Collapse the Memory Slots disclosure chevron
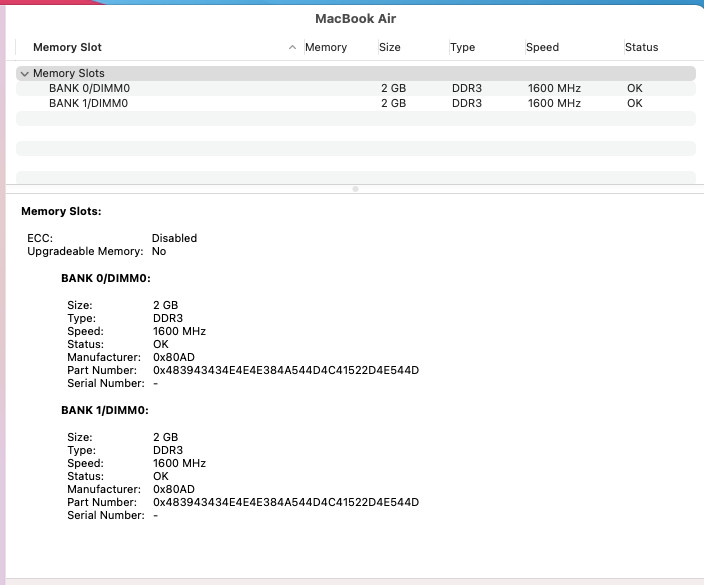 pyautogui.click(x=25, y=74)
